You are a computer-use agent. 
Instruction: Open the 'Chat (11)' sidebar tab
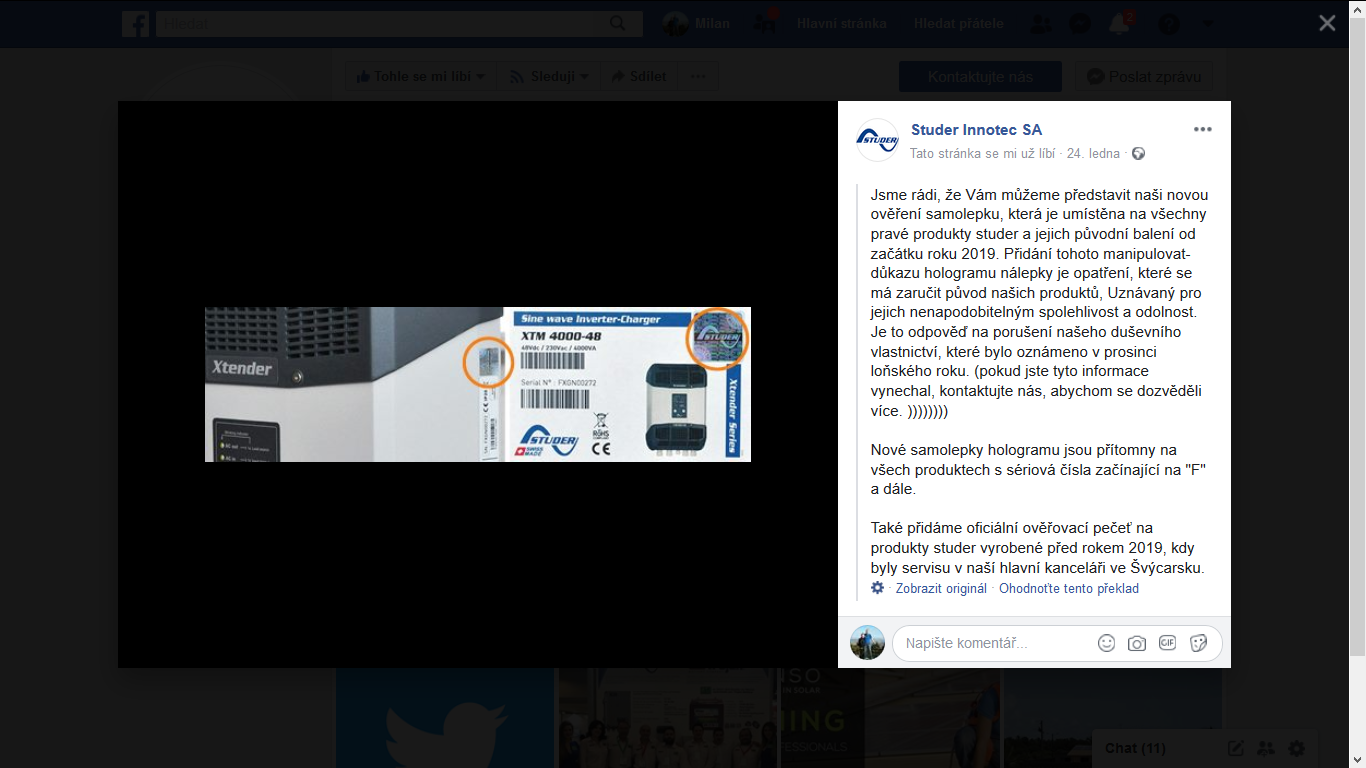point(1135,748)
